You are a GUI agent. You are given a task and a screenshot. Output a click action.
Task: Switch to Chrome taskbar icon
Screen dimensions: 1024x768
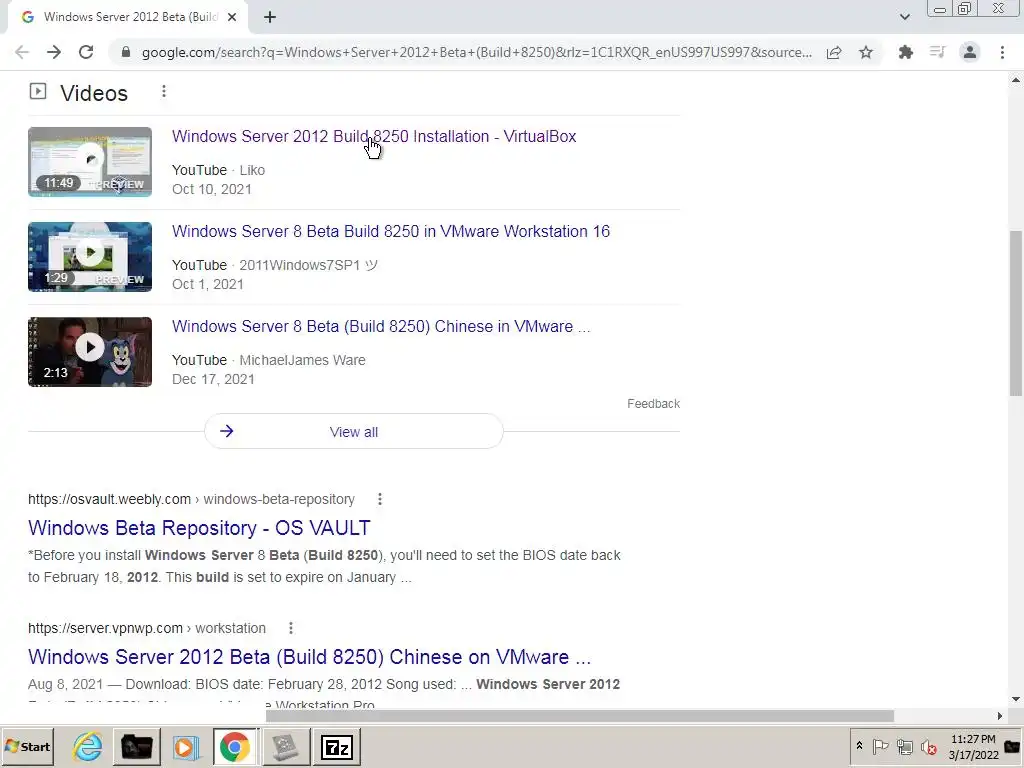tap(234, 746)
